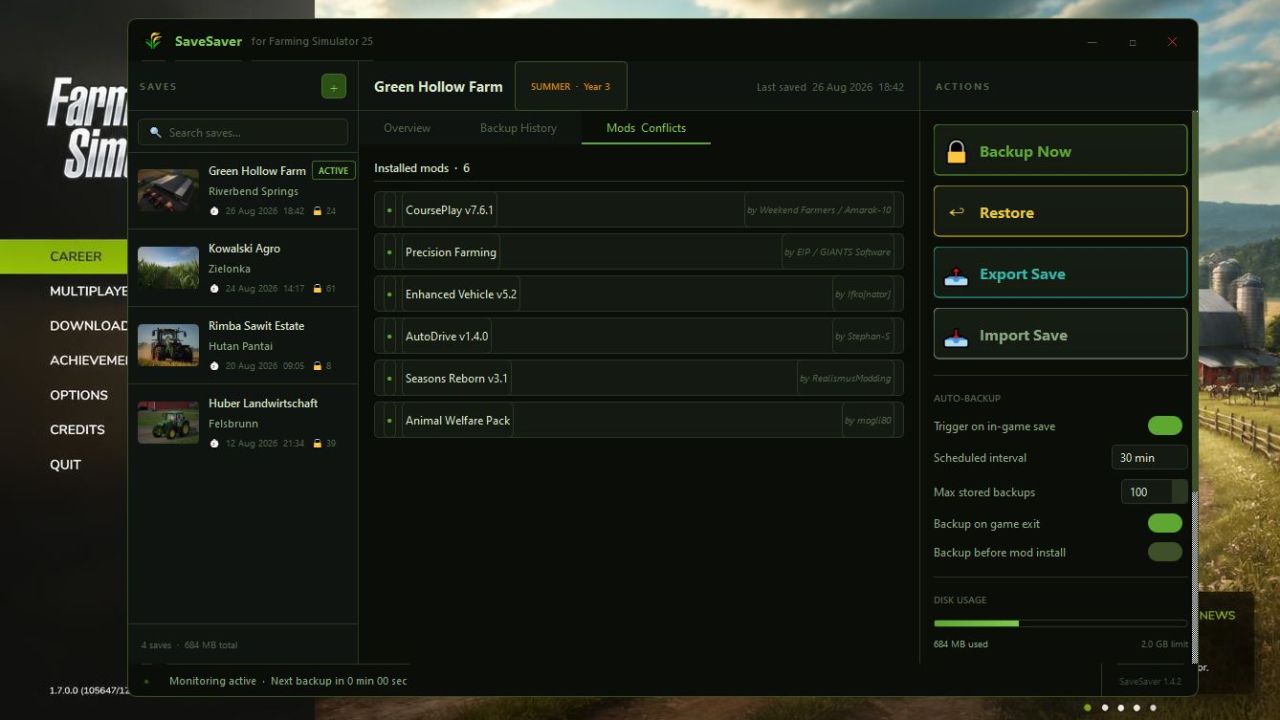This screenshot has width=1280, height=720.
Task: Open OPTIONS in Farming Simulator menu
Action: tap(79, 395)
